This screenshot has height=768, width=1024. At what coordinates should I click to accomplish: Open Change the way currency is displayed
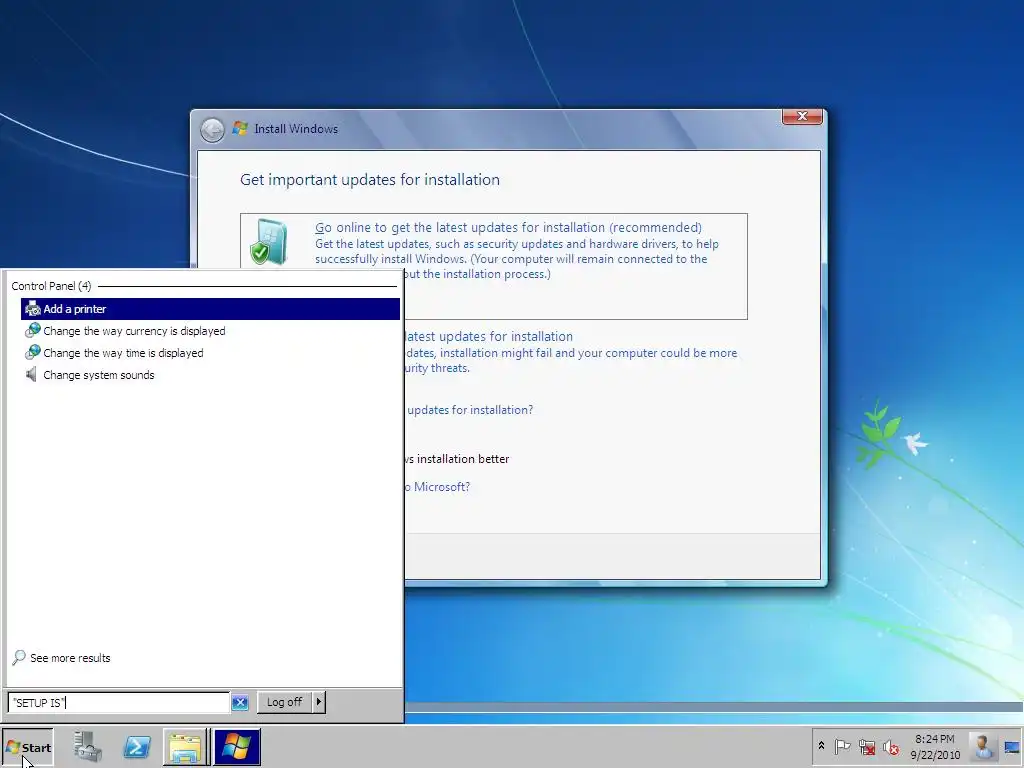(x=134, y=331)
